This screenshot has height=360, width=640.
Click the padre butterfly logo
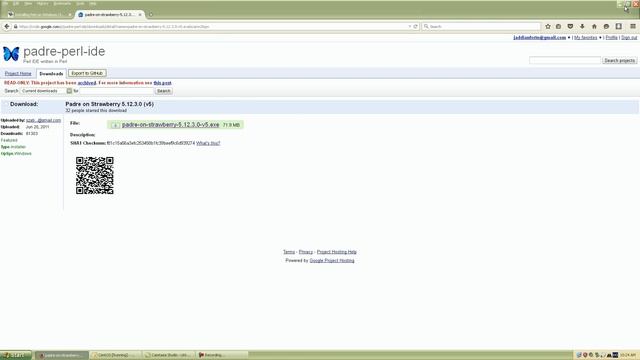coord(11,54)
